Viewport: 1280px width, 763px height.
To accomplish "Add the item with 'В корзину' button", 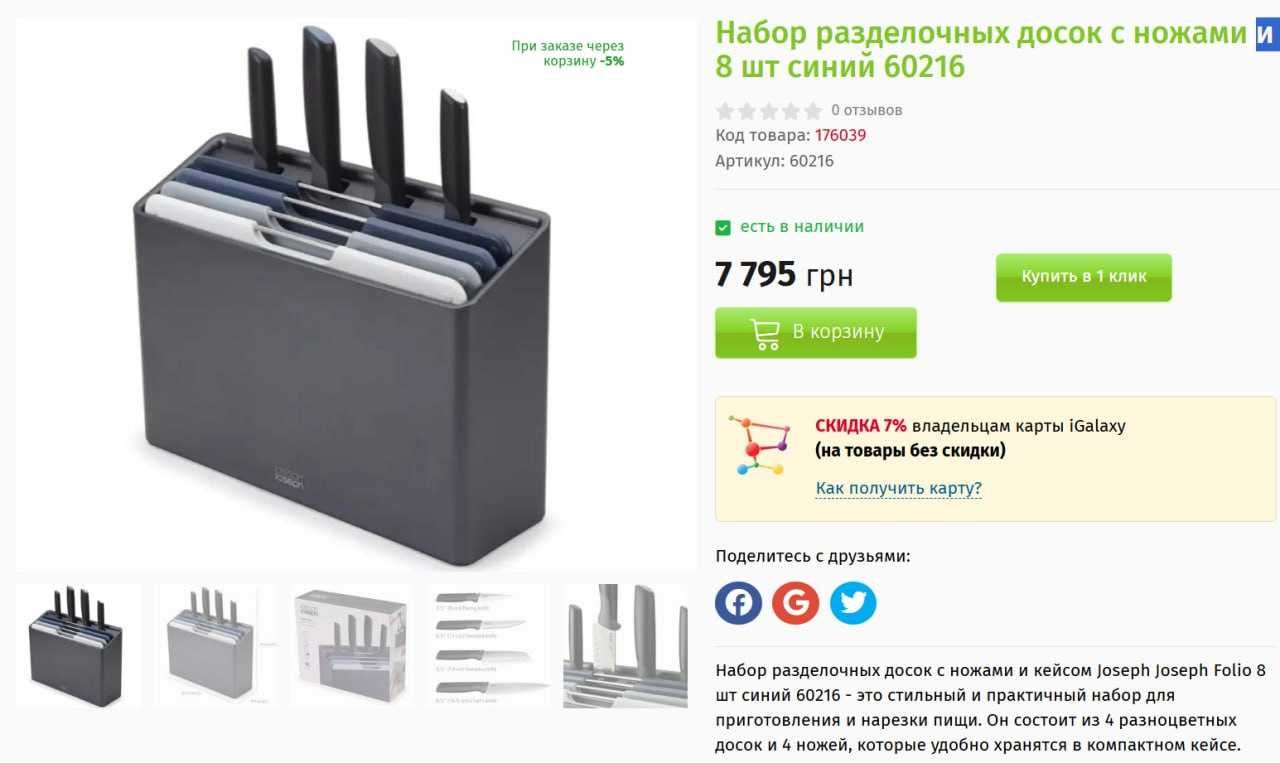I will click(x=816, y=333).
